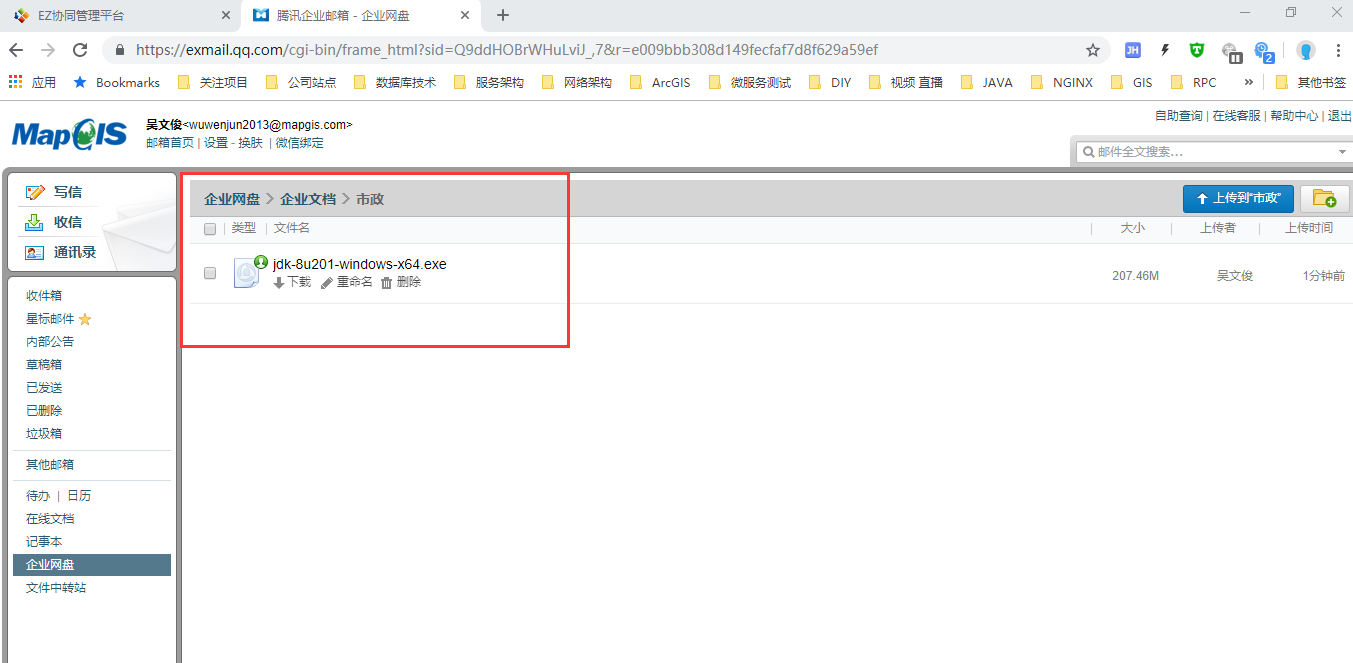Image resolution: width=1353 pixels, height=663 pixels.
Task: Check the box beside jdk-8u201-windows-x64.exe
Action: (210, 273)
